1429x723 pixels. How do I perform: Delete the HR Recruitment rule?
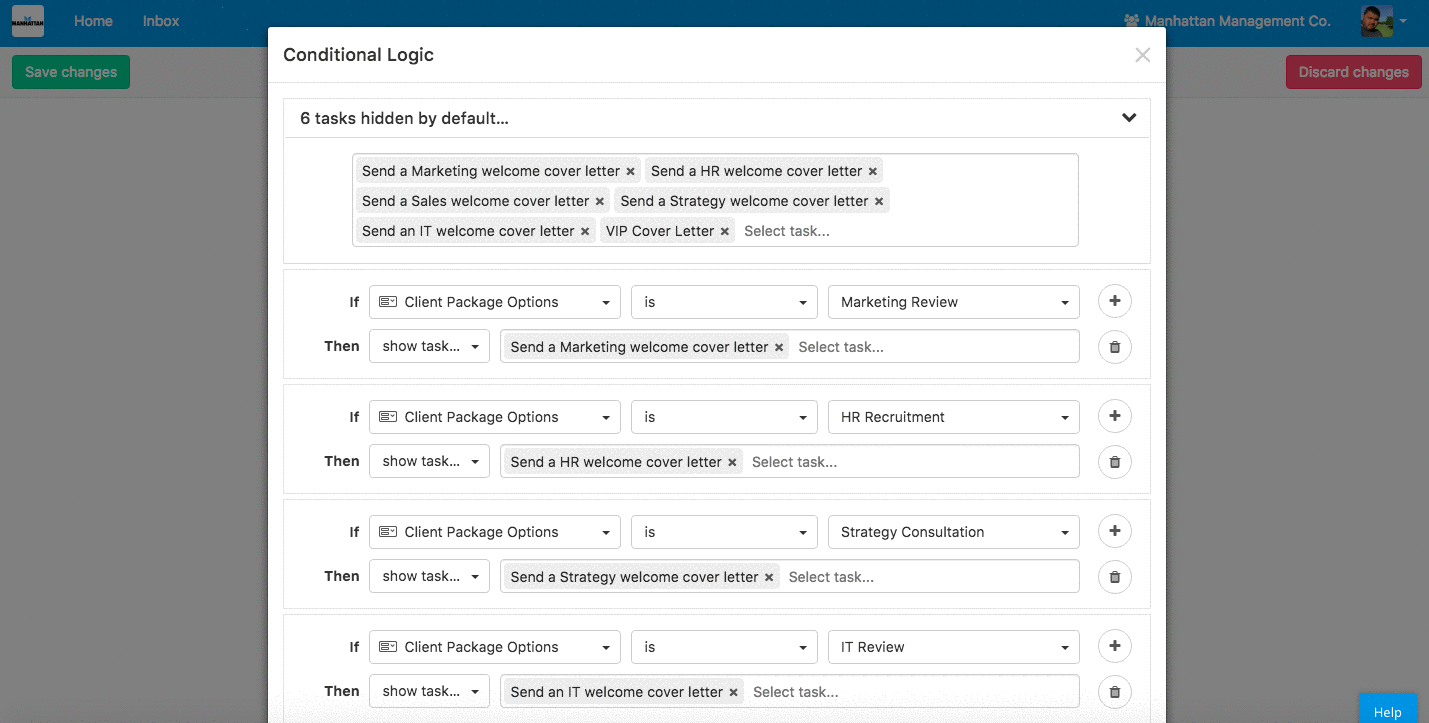(x=1115, y=462)
